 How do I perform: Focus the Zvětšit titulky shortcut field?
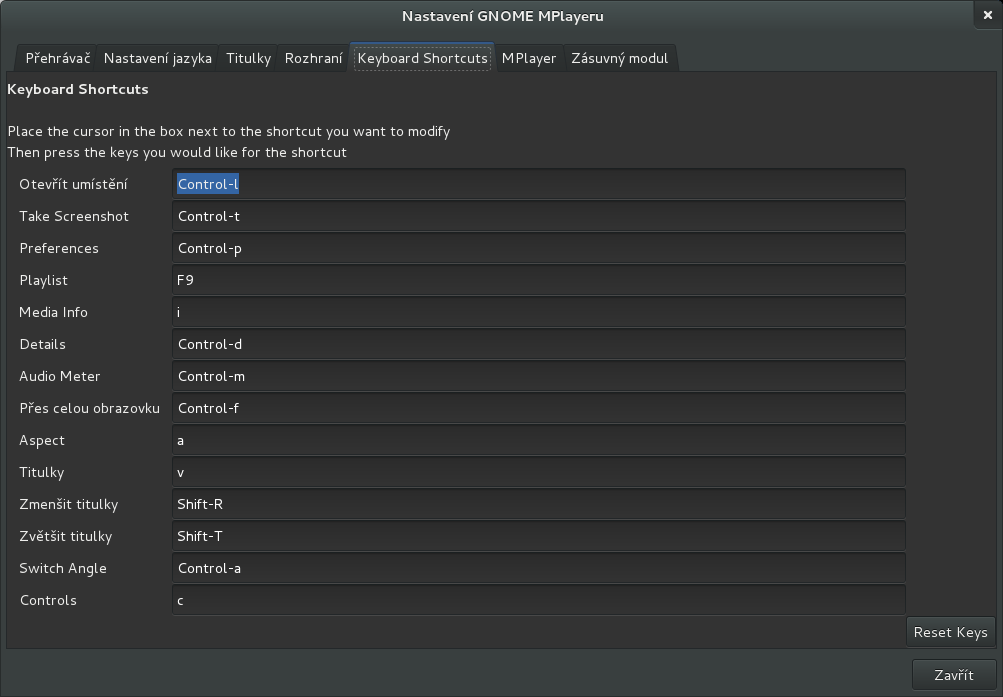pos(539,536)
